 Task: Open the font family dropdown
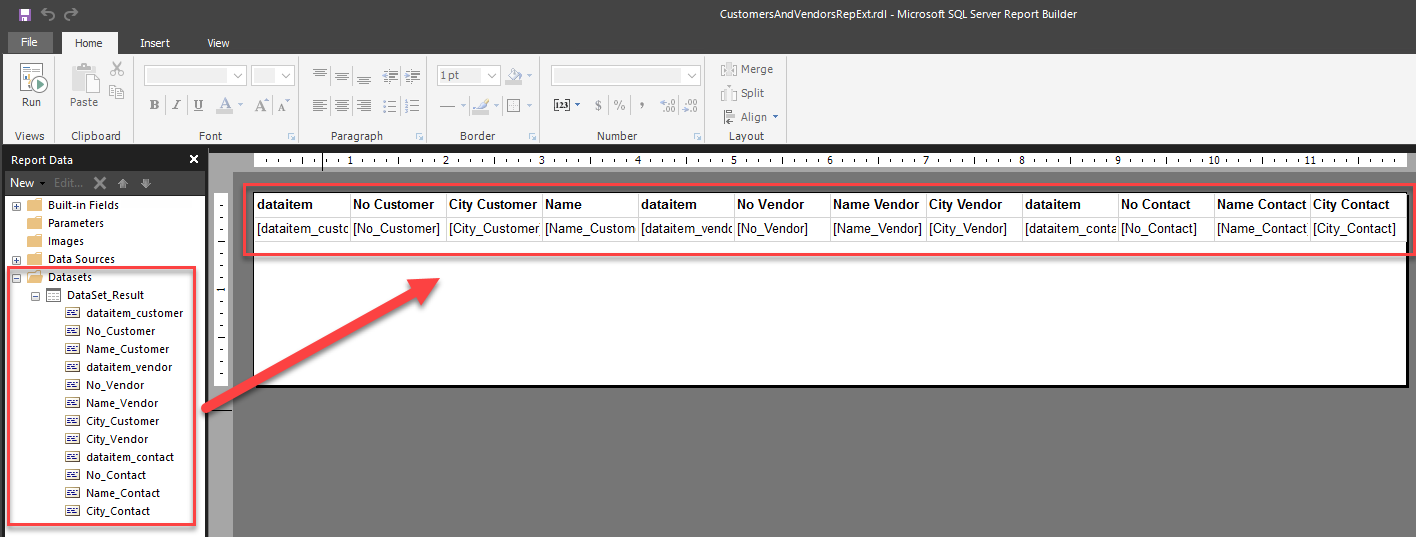click(237, 75)
